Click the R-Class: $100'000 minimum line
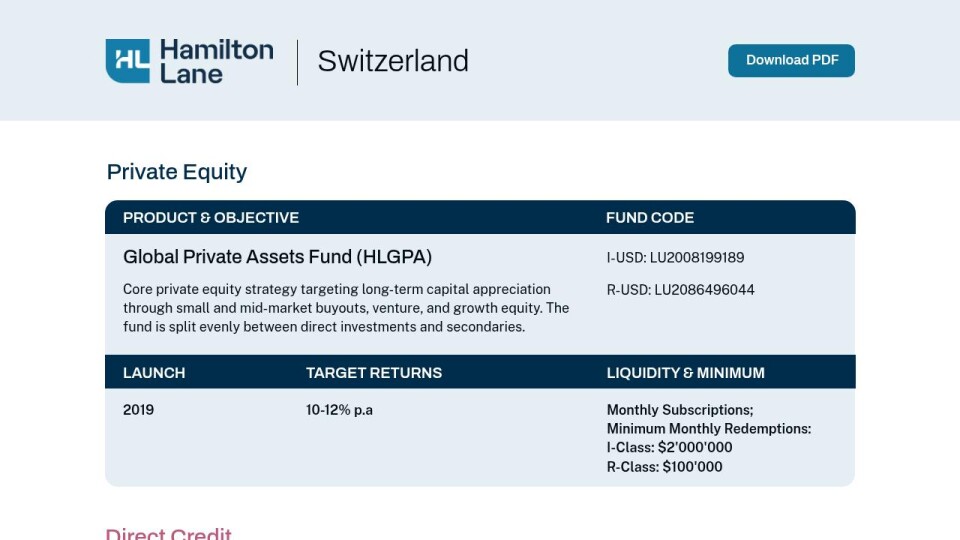Image resolution: width=960 pixels, height=540 pixels. point(664,467)
